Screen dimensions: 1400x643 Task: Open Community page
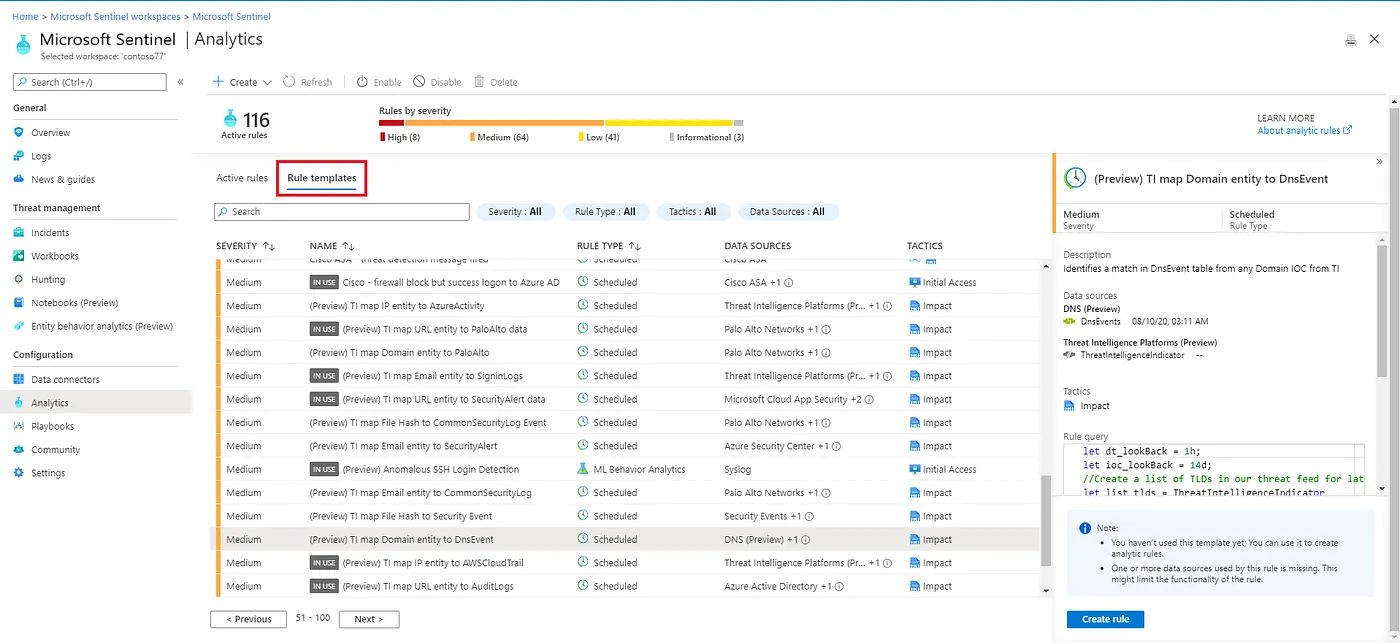tap(55, 449)
